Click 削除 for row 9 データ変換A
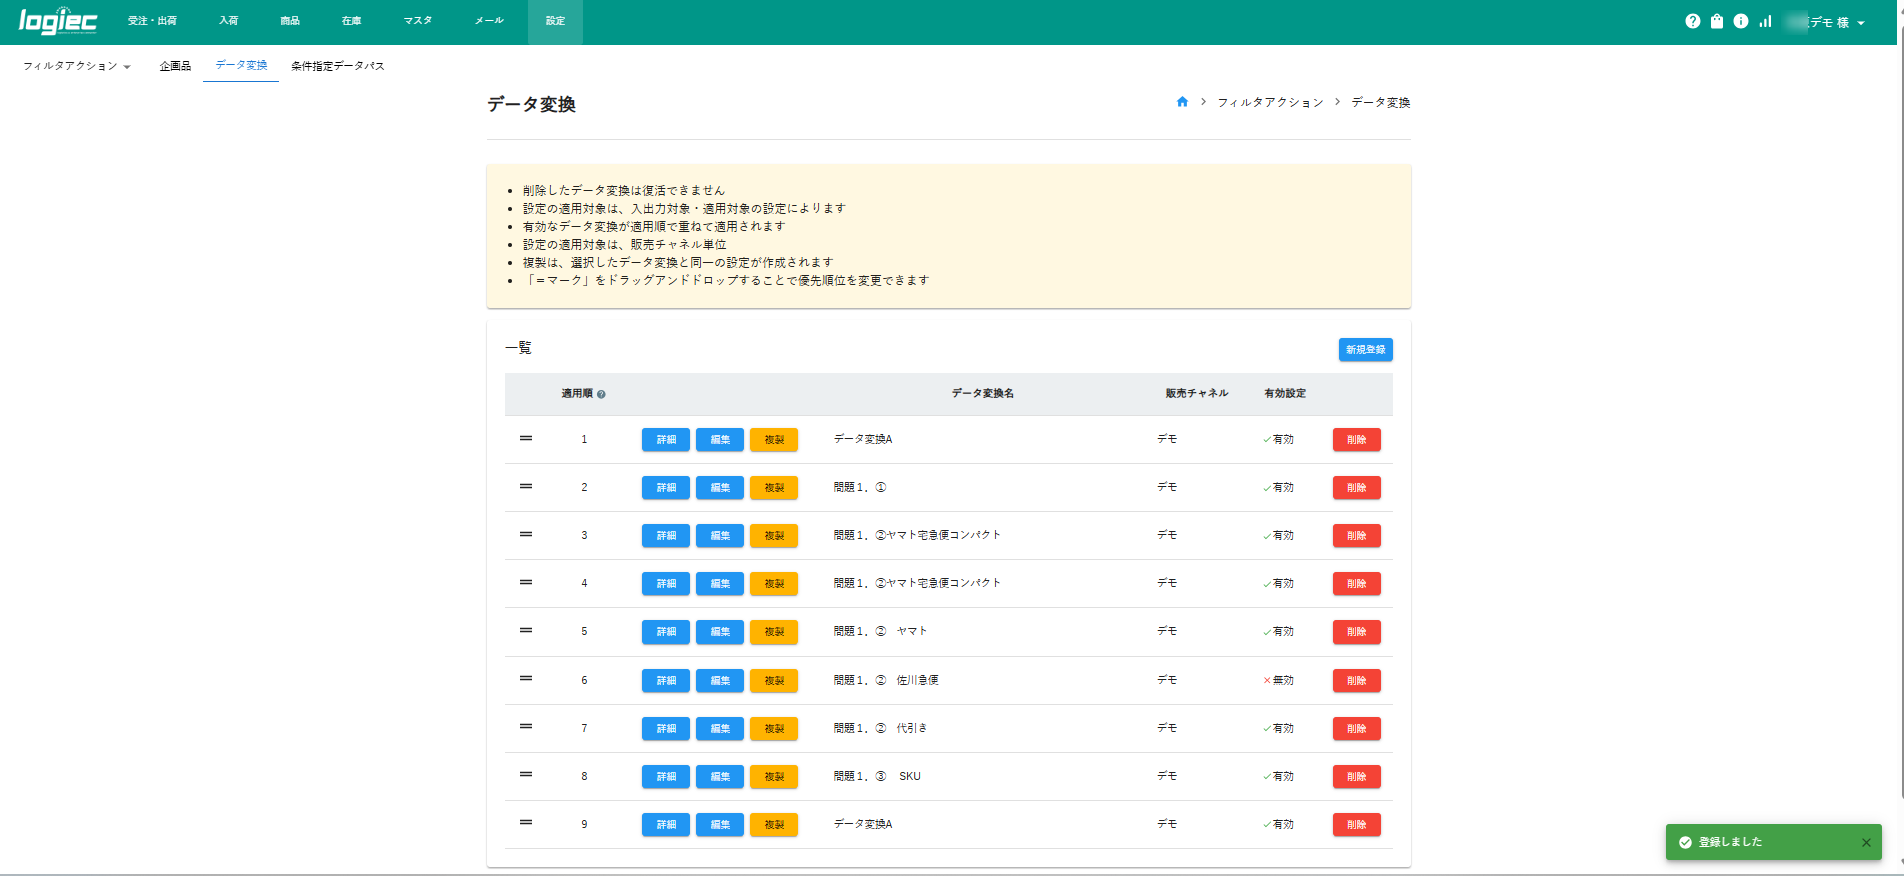Screen dimensions: 1904x876 point(1356,825)
